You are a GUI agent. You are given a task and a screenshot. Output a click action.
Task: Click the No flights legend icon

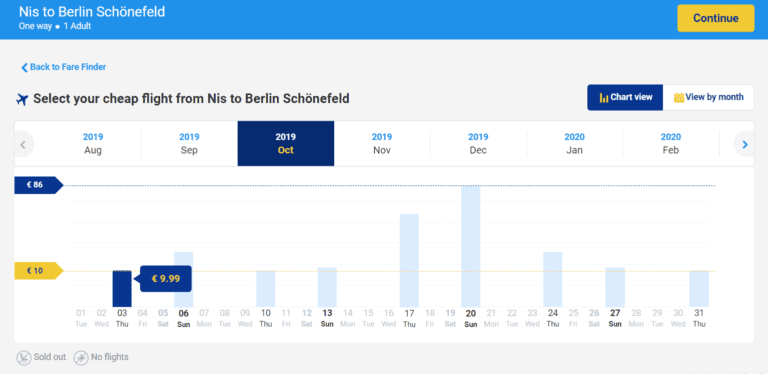[x=81, y=358]
